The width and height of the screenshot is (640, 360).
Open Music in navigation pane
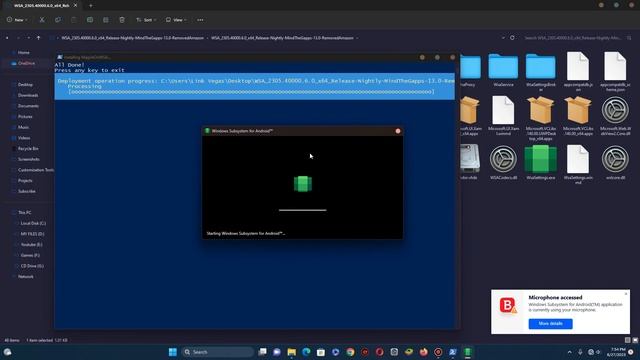pyautogui.click(x=23, y=127)
